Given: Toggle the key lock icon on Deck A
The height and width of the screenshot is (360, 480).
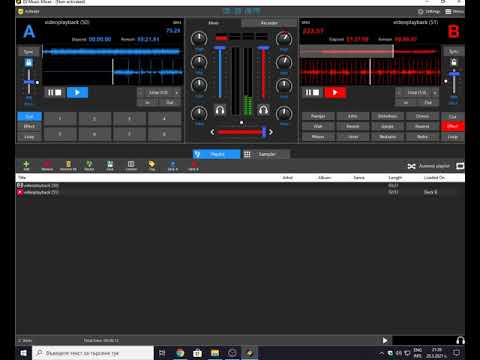Looking at the screenshot, I should (29, 63).
